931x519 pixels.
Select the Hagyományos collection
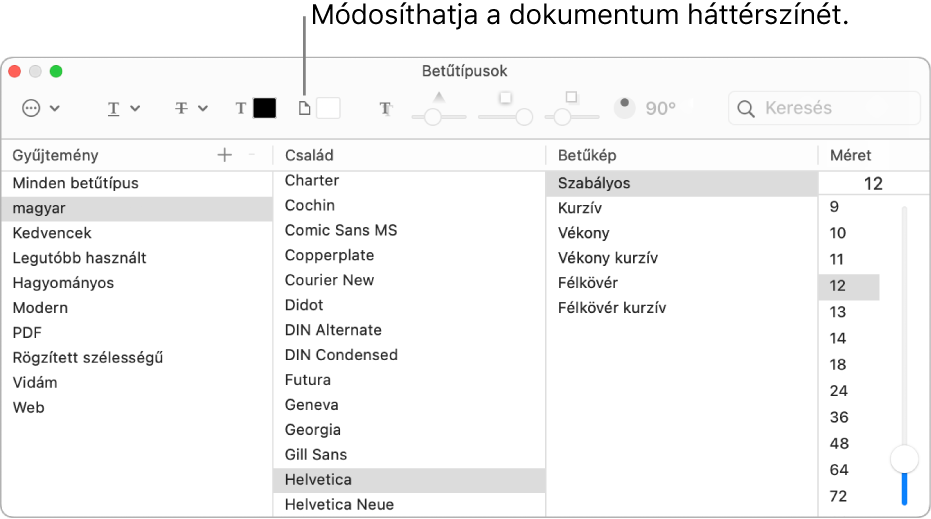coord(137,283)
